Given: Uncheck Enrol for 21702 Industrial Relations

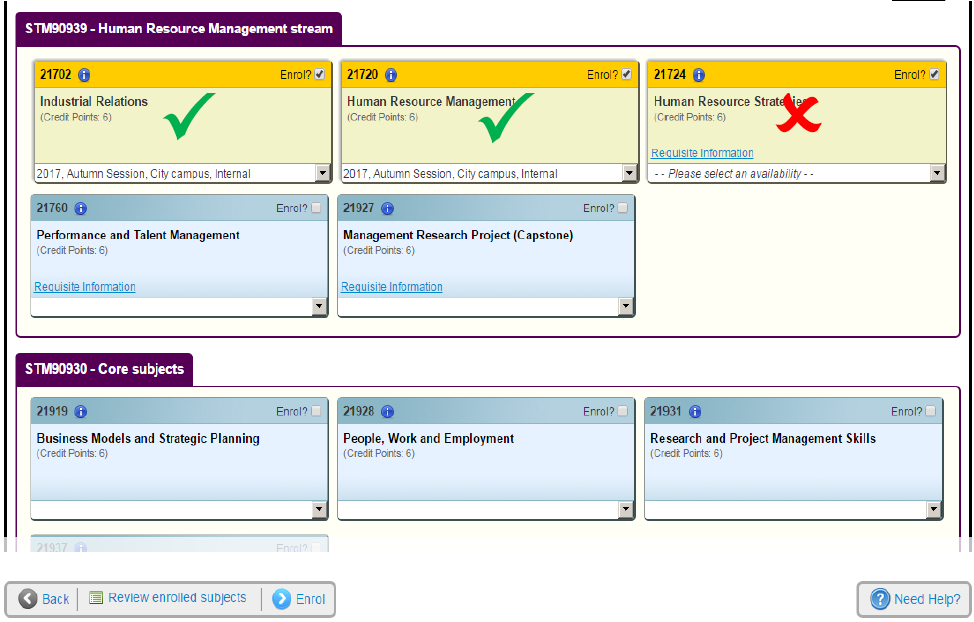Looking at the screenshot, I should click(x=319, y=75).
